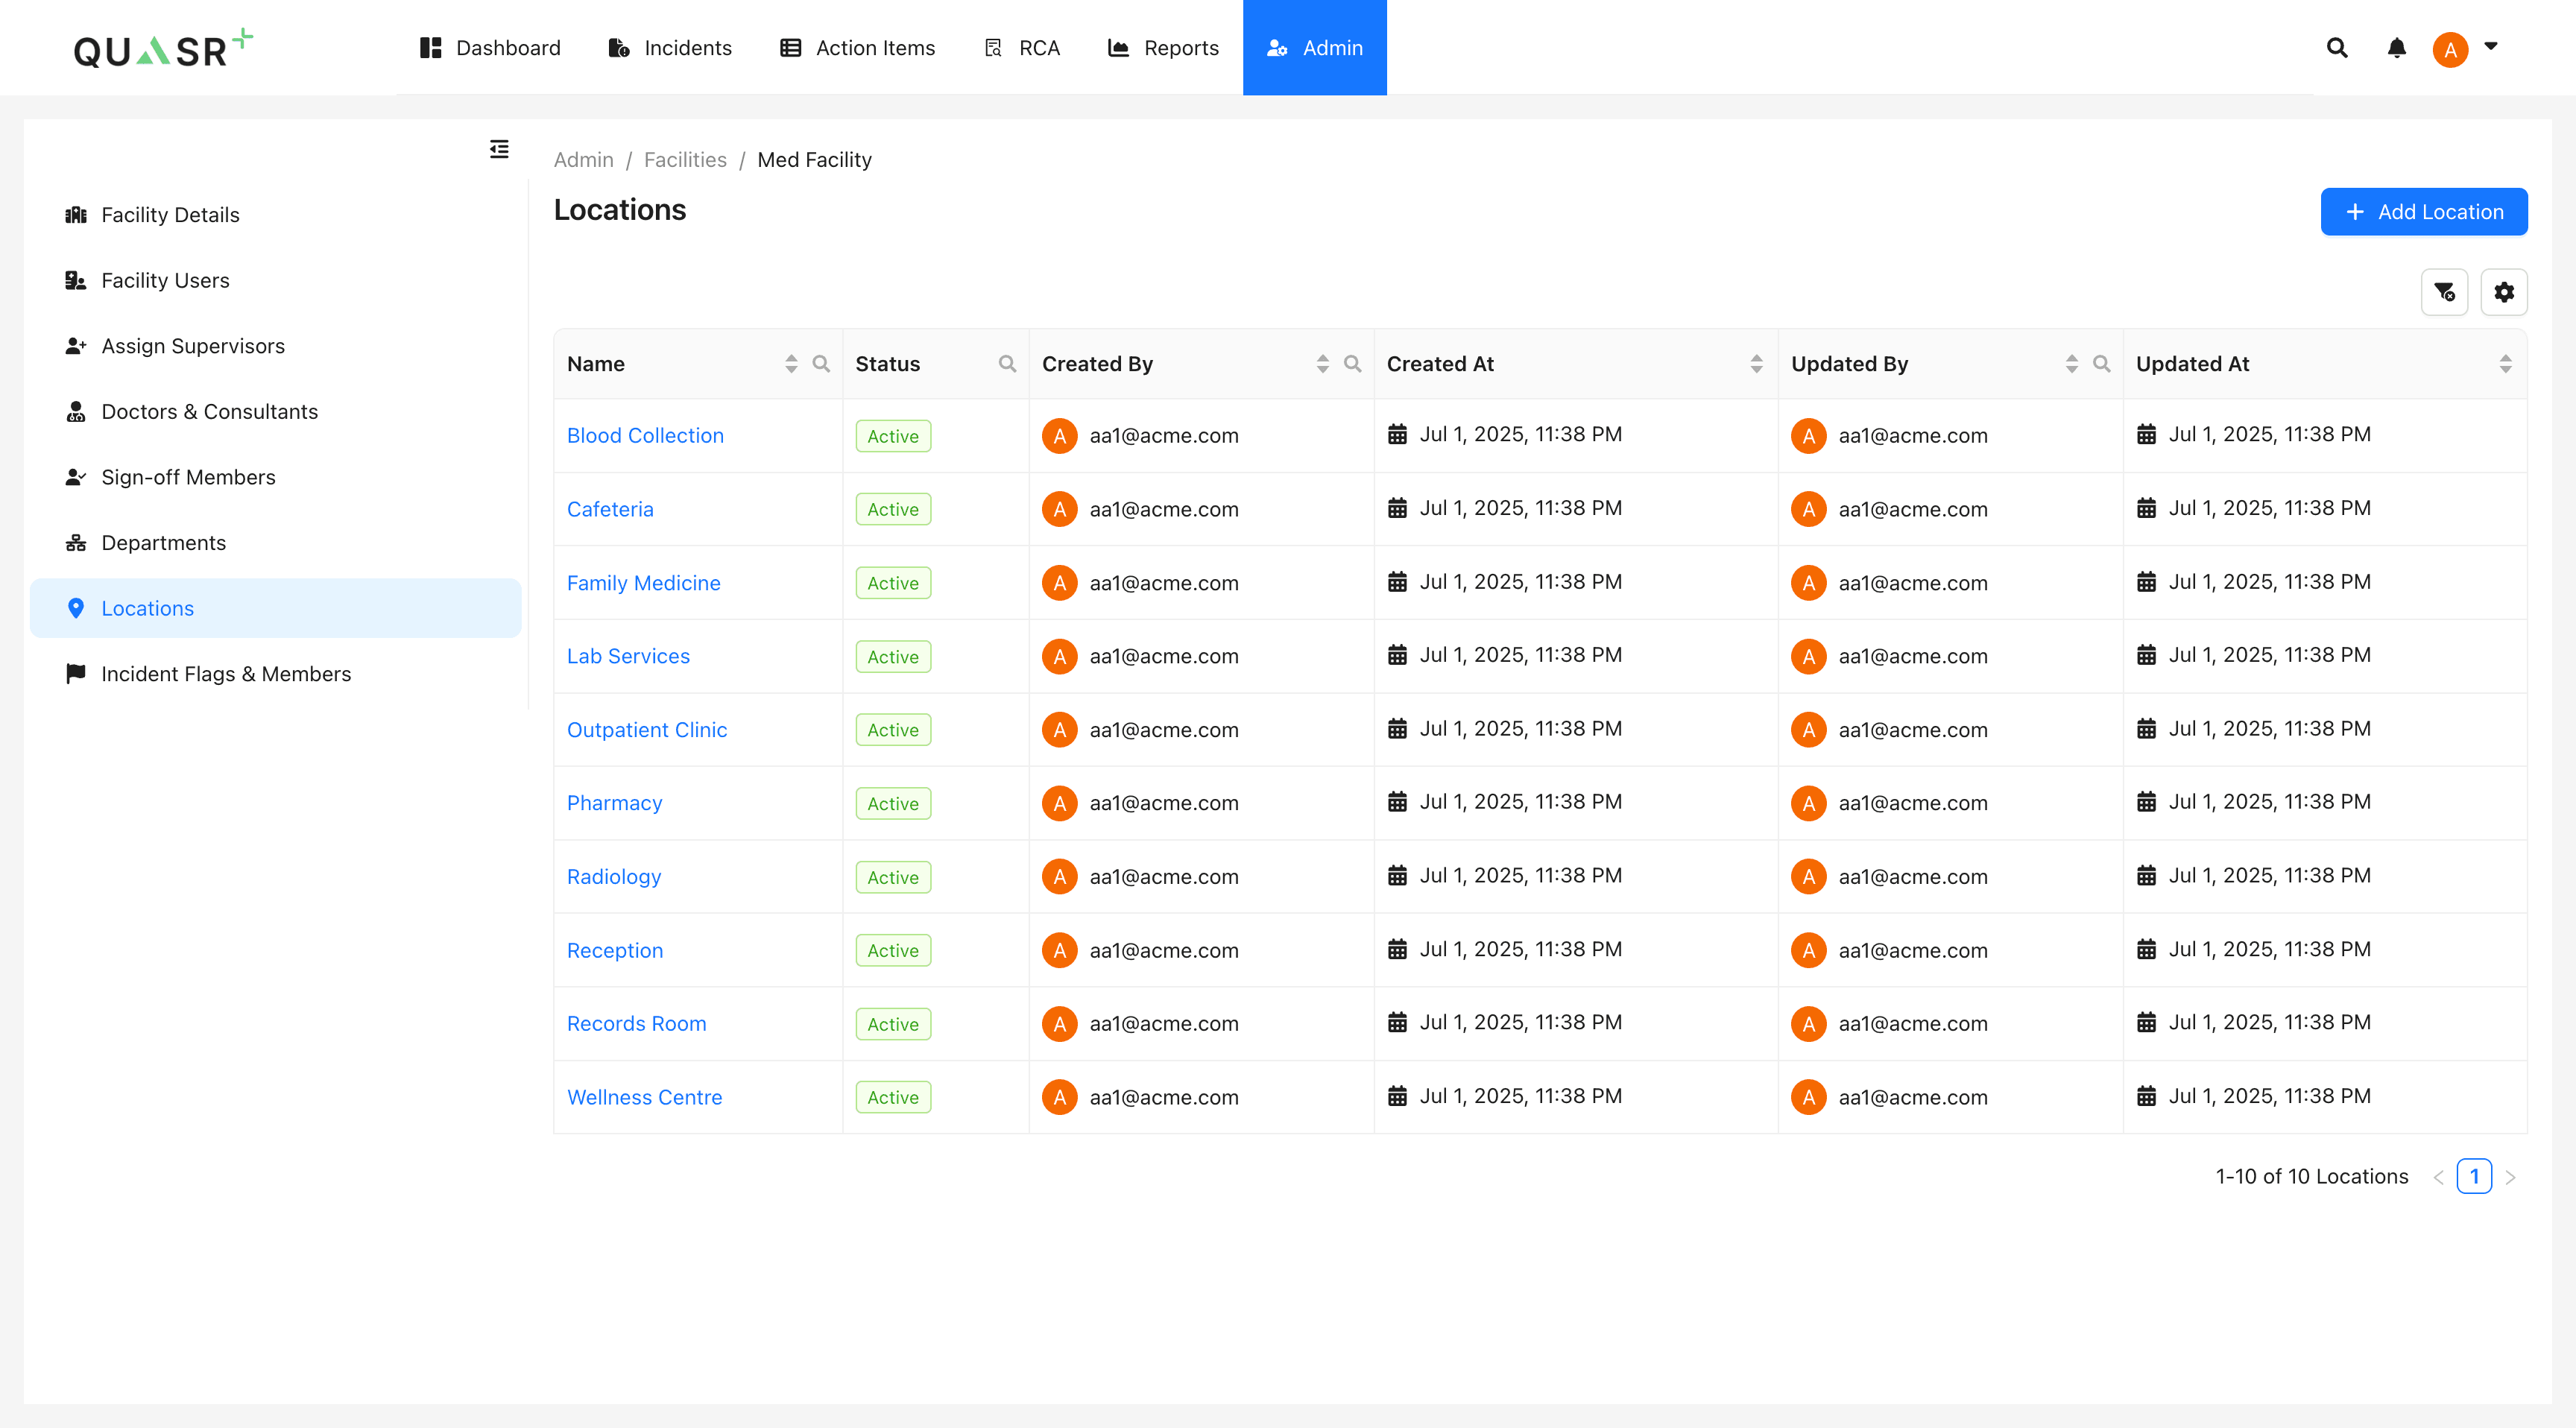Image resolution: width=2576 pixels, height=1428 pixels.
Task: Open the global search
Action: click(x=2337, y=47)
